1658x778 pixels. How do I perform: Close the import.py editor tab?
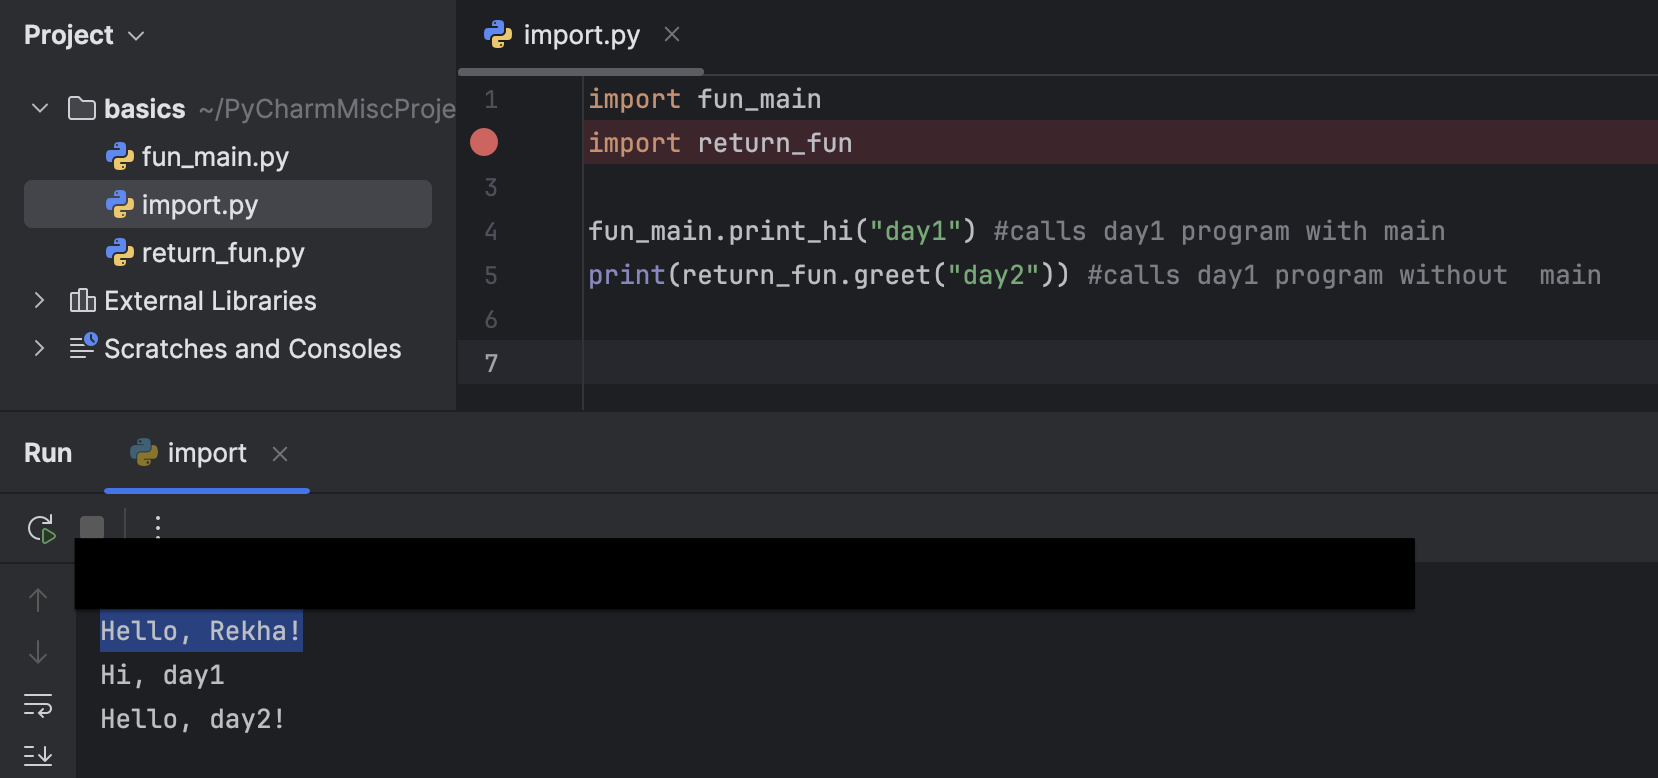coord(672,35)
